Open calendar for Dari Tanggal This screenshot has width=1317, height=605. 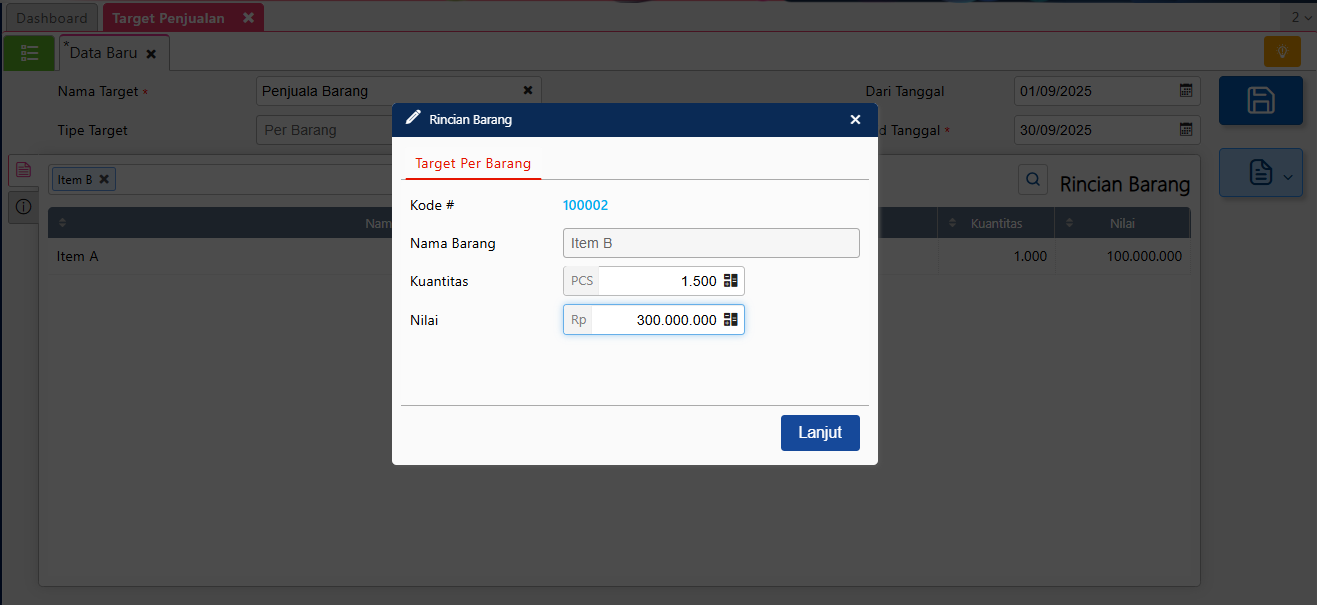(1186, 91)
